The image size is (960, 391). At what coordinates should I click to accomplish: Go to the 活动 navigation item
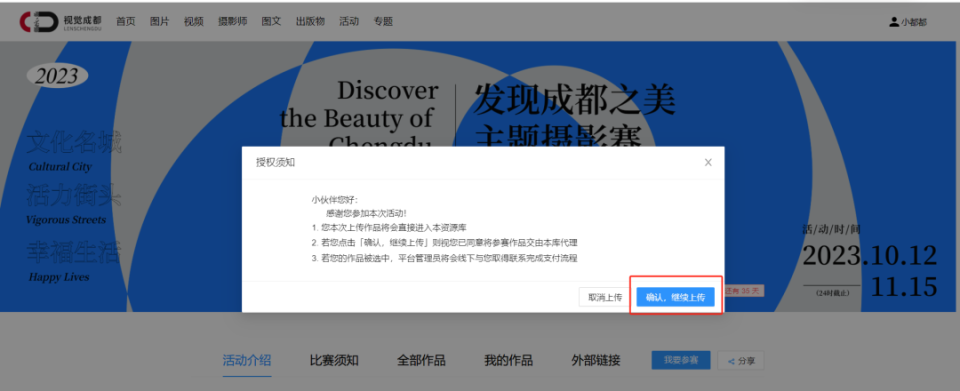pos(349,21)
